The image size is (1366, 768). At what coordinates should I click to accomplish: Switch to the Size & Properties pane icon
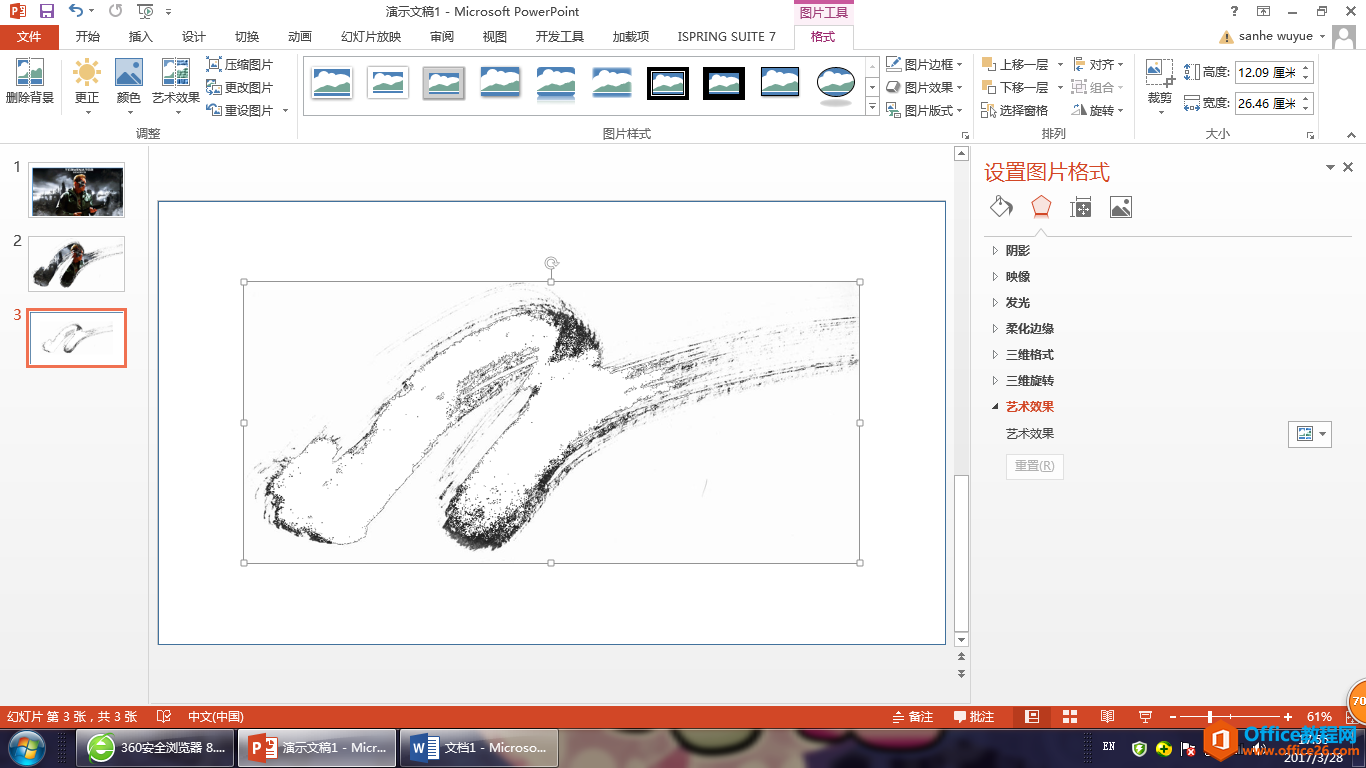(x=1080, y=207)
